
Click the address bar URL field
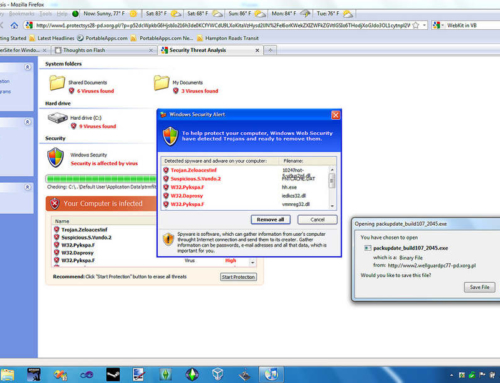tap(223, 25)
